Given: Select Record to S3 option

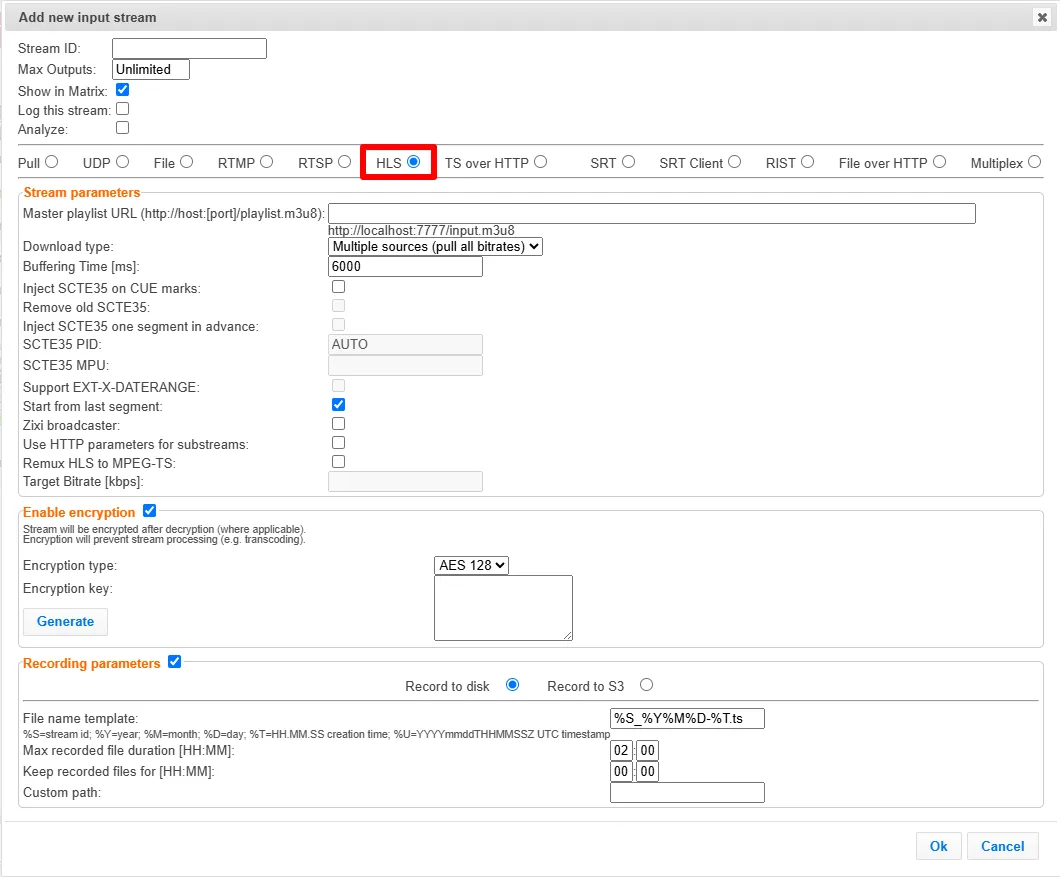Looking at the screenshot, I should click(646, 685).
